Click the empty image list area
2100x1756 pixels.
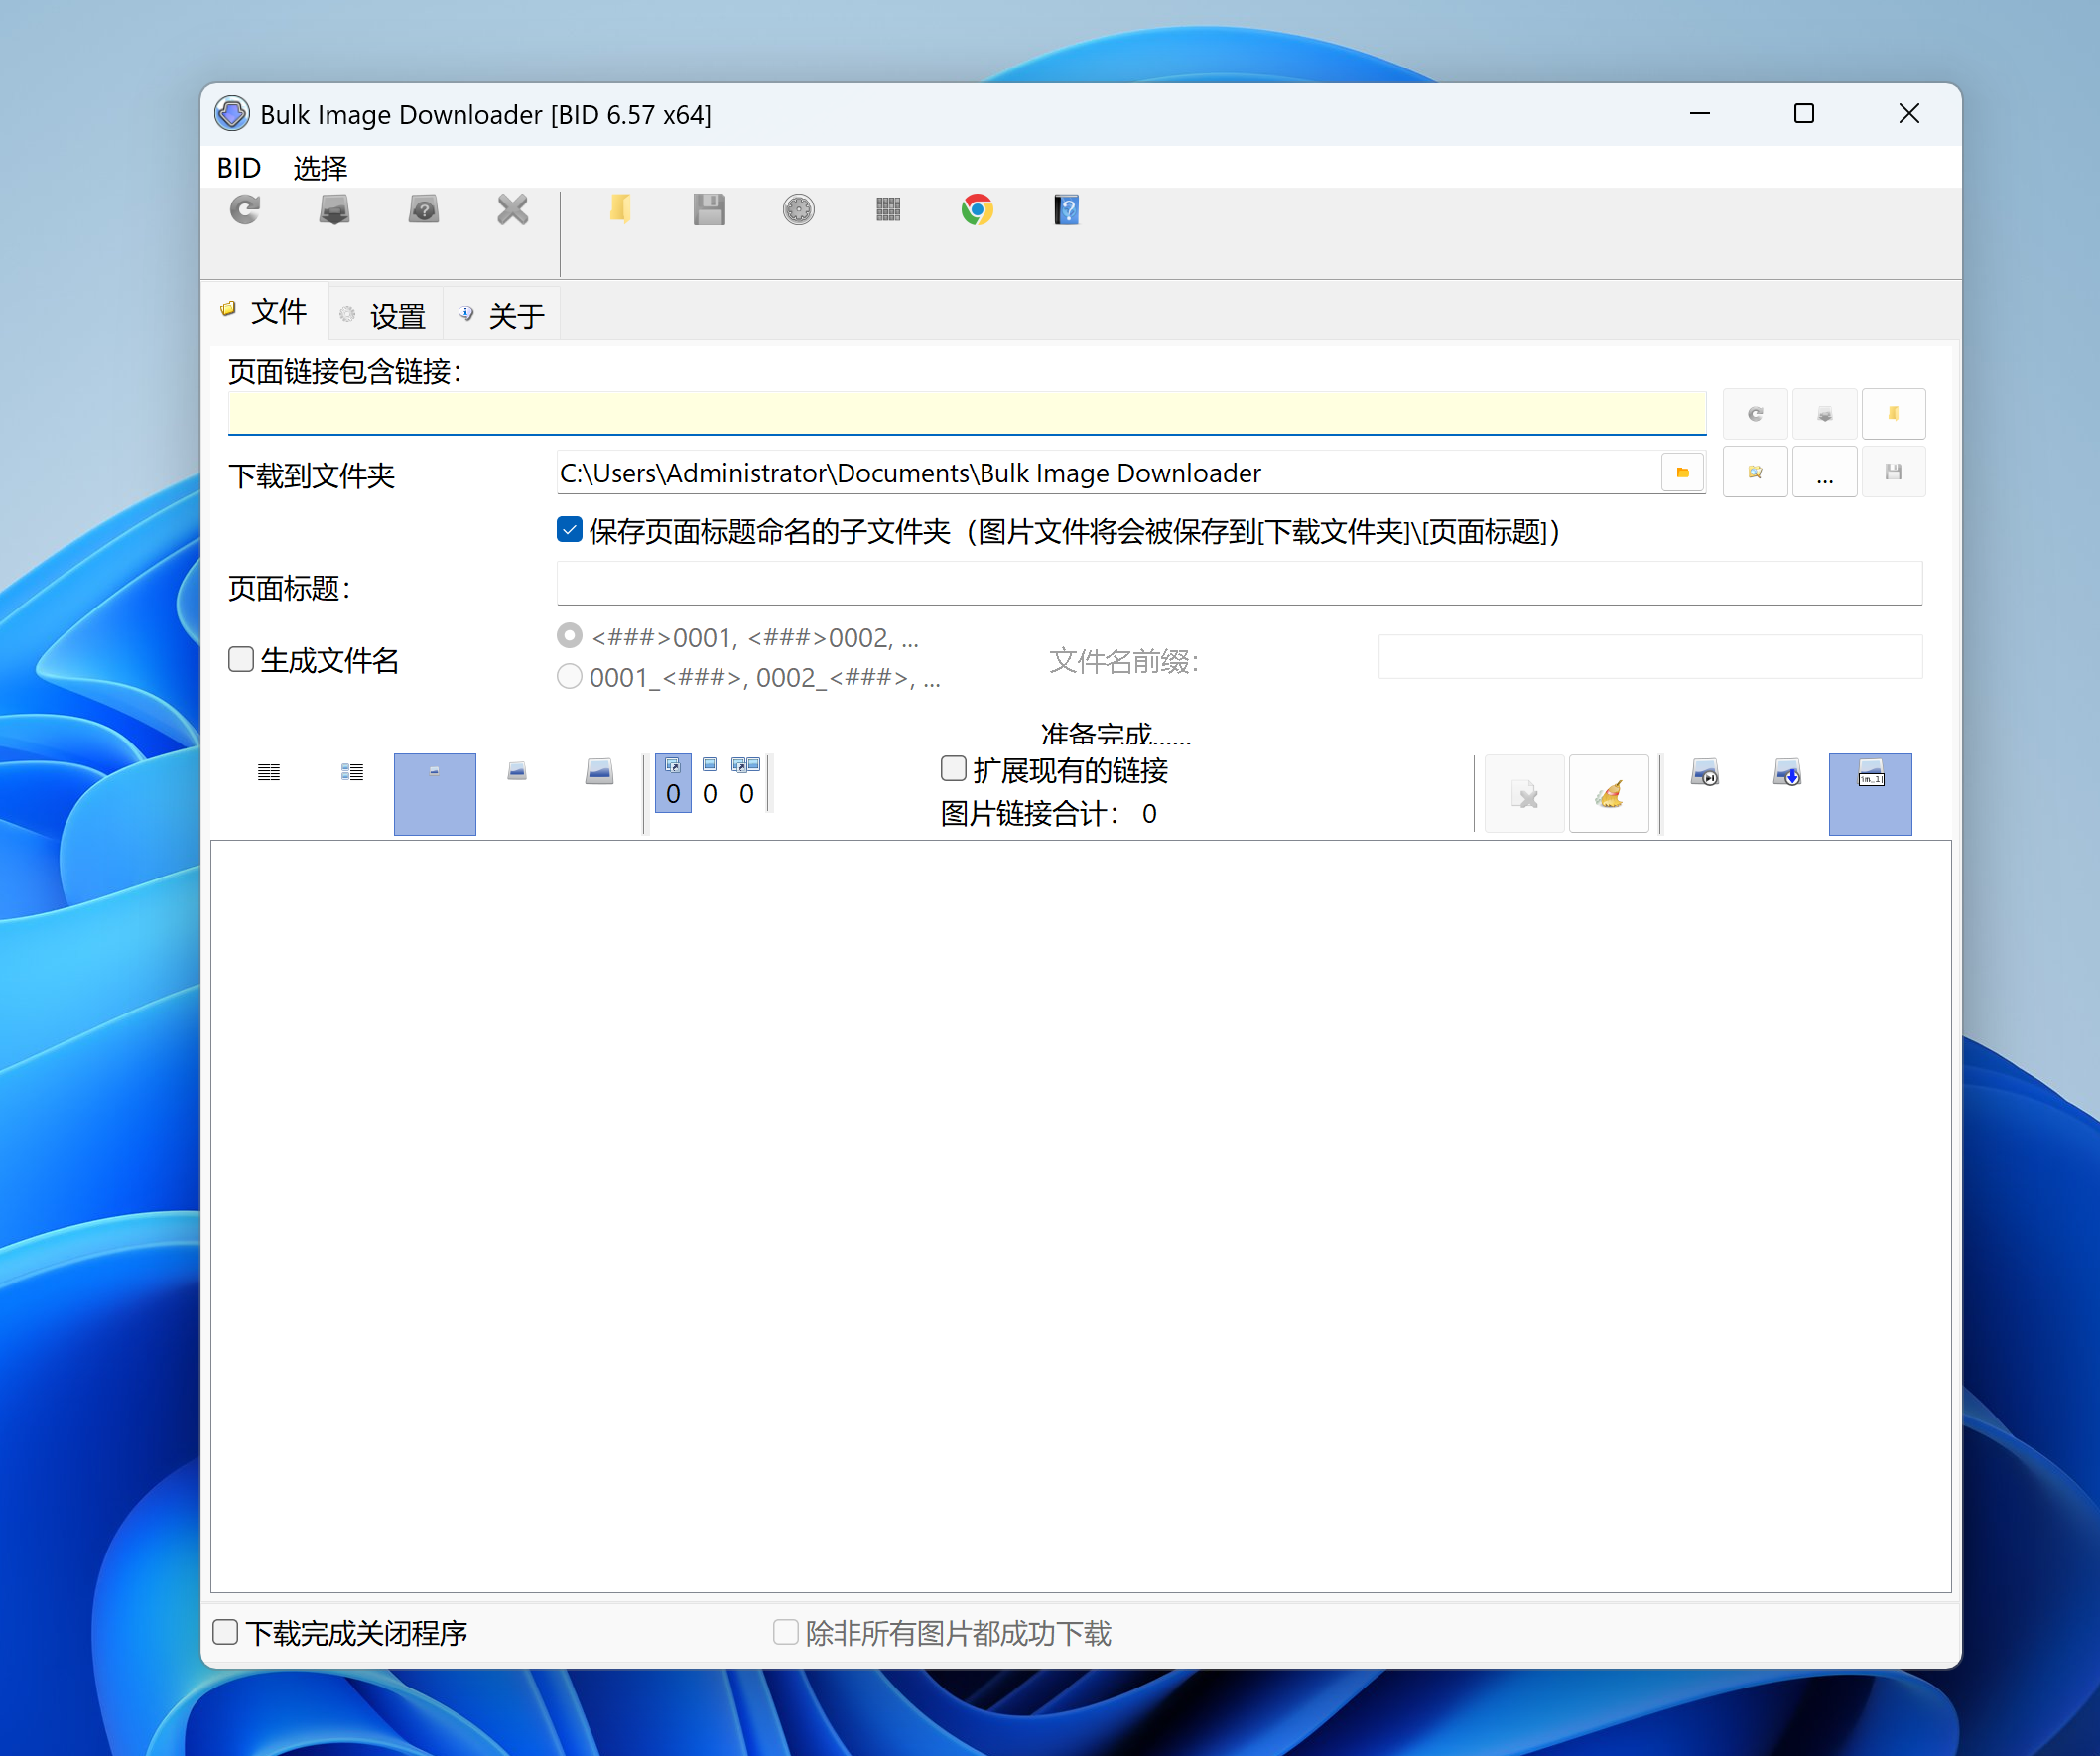pos(1080,1216)
